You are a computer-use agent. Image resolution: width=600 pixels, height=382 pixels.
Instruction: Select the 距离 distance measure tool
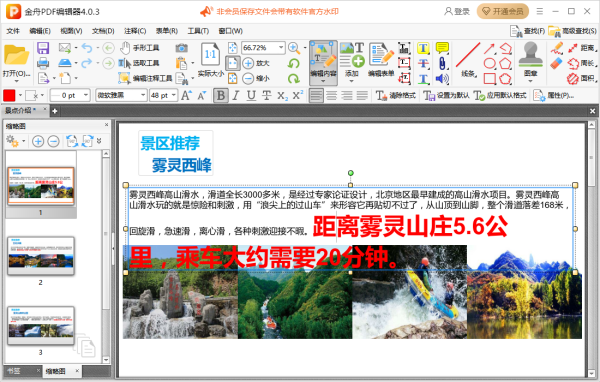(x=582, y=48)
